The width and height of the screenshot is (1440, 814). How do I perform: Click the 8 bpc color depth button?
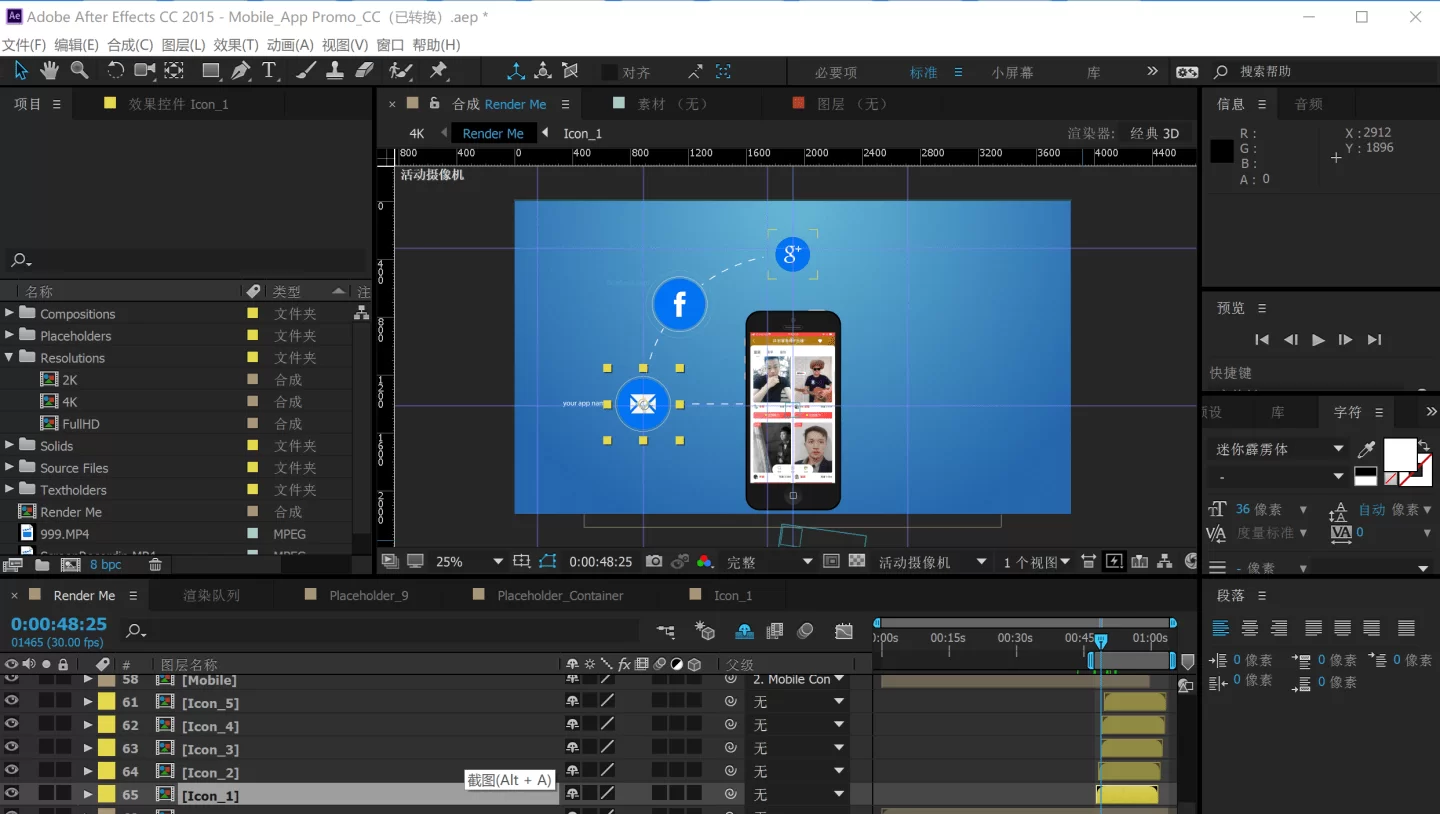tap(105, 565)
